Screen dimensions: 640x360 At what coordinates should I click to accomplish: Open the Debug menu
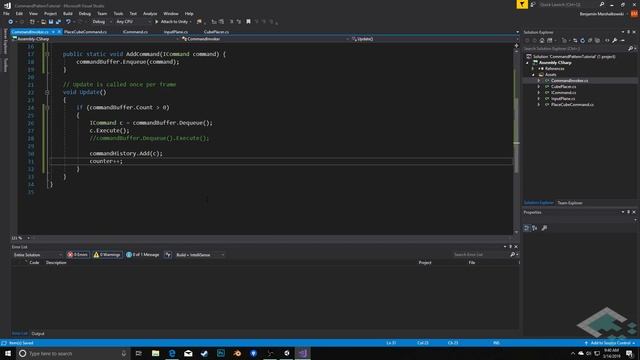tap(85, 13)
